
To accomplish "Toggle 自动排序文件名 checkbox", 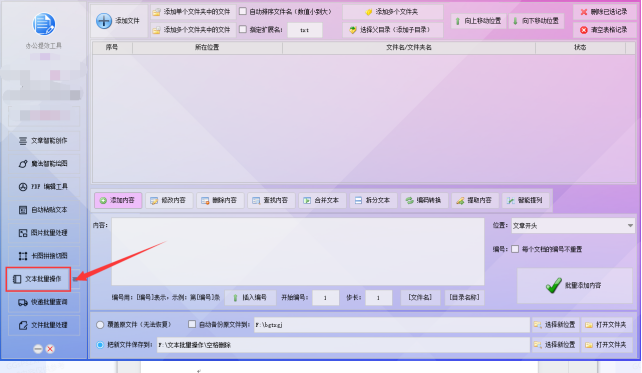I will [x=243, y=11].
